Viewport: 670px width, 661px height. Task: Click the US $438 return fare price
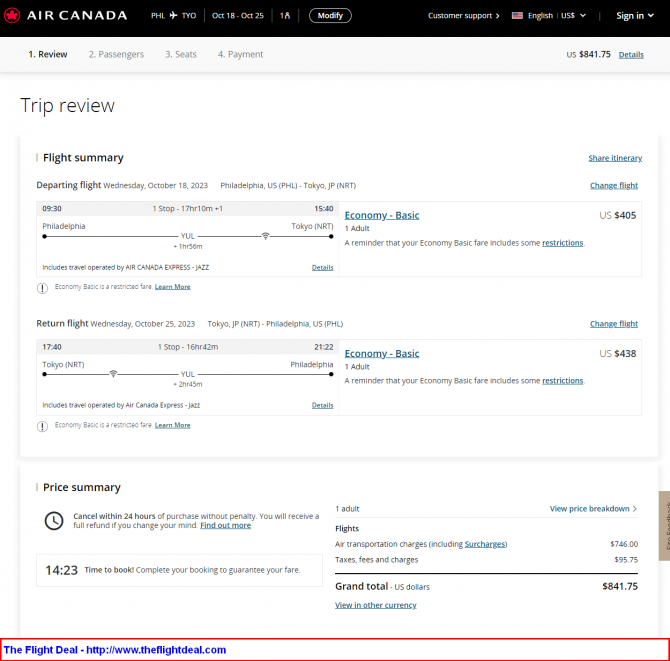pyautogui.click(x=617, y=354)
